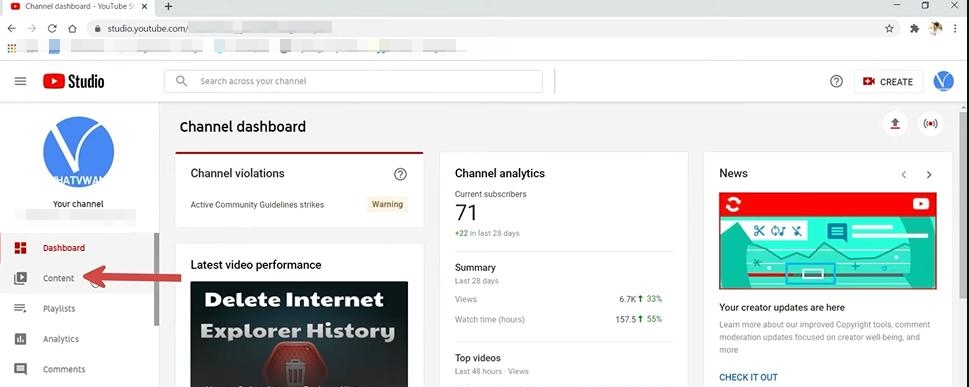Open the browser Extensions puzzle icon

[x=915, y=28]
